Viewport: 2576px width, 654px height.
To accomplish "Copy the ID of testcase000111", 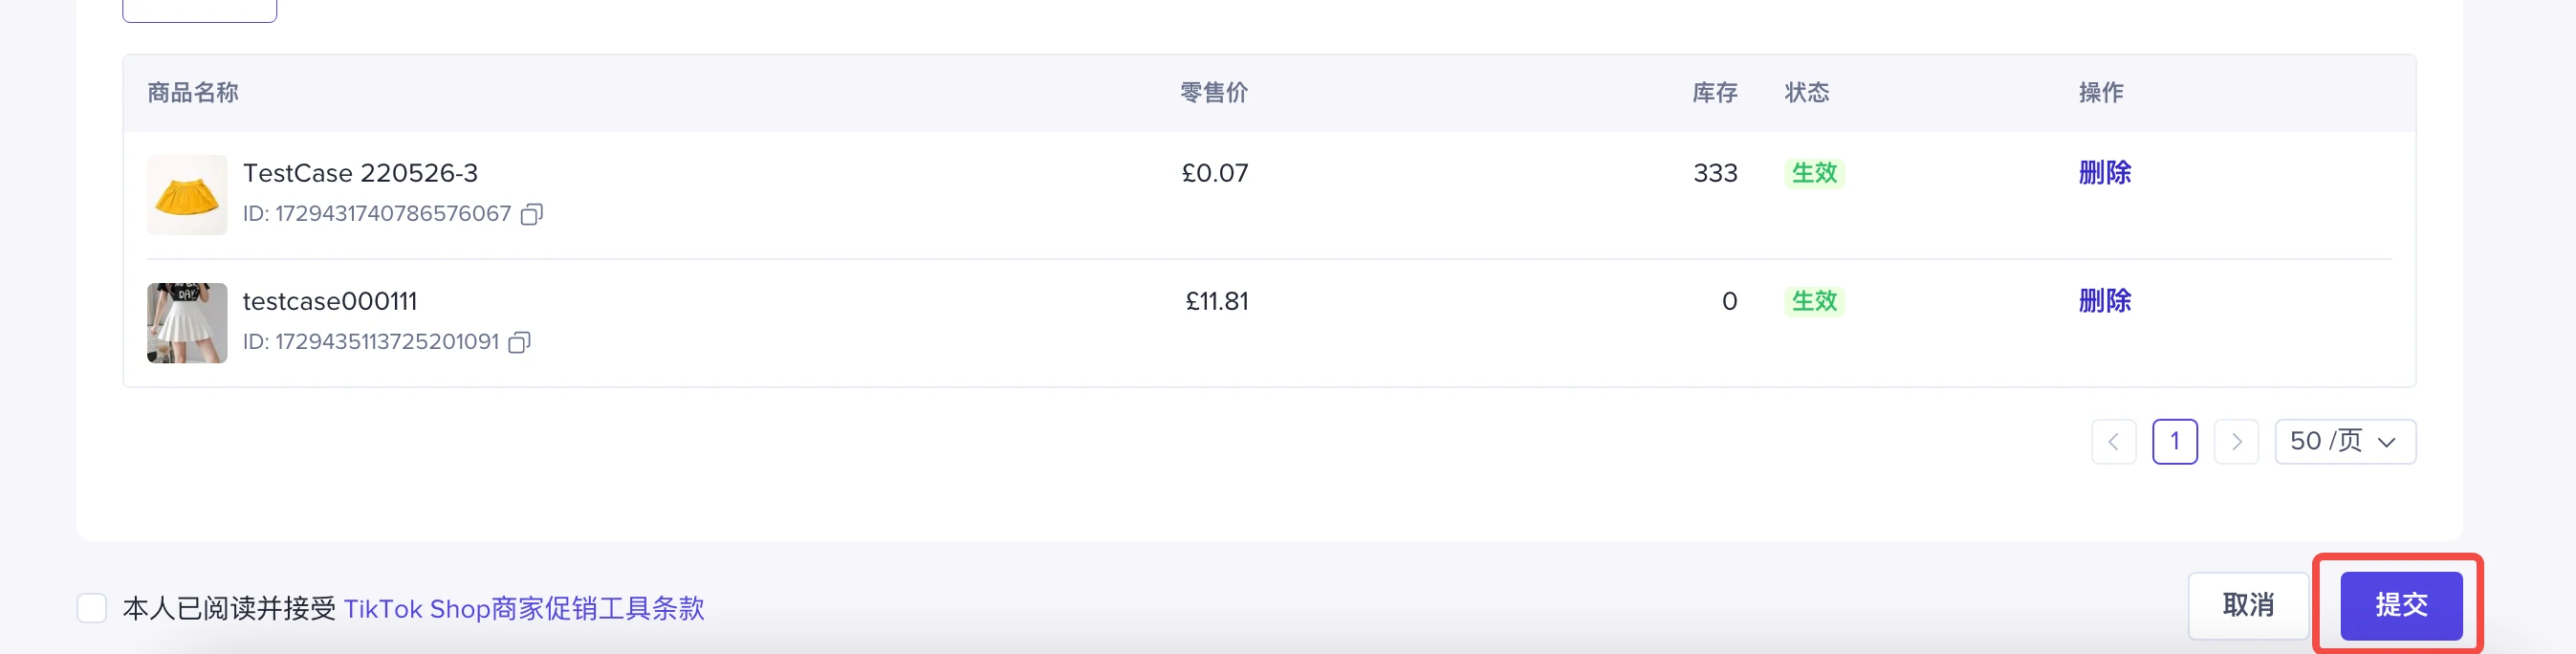I will [x=519, y=342].
